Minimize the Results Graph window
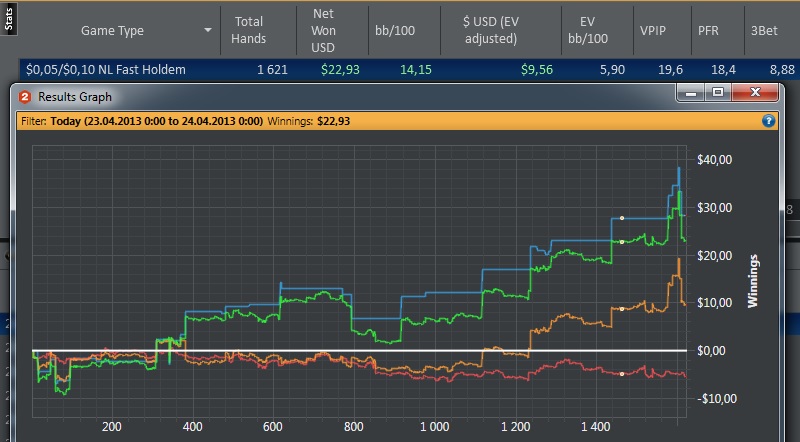The image size is (800, 442). [x=690, y=93]
